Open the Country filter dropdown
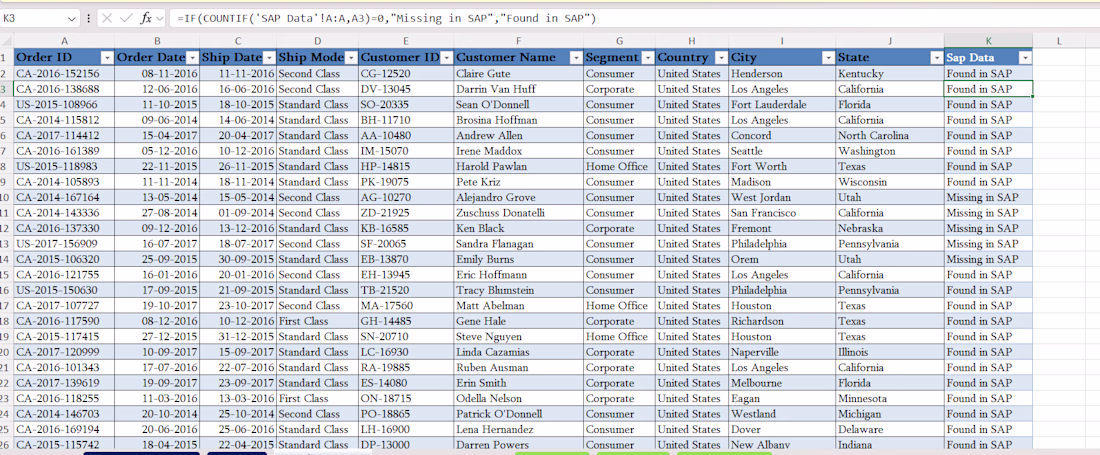The width and height of the screenshot is (1100, 455). tap(720, 57)
